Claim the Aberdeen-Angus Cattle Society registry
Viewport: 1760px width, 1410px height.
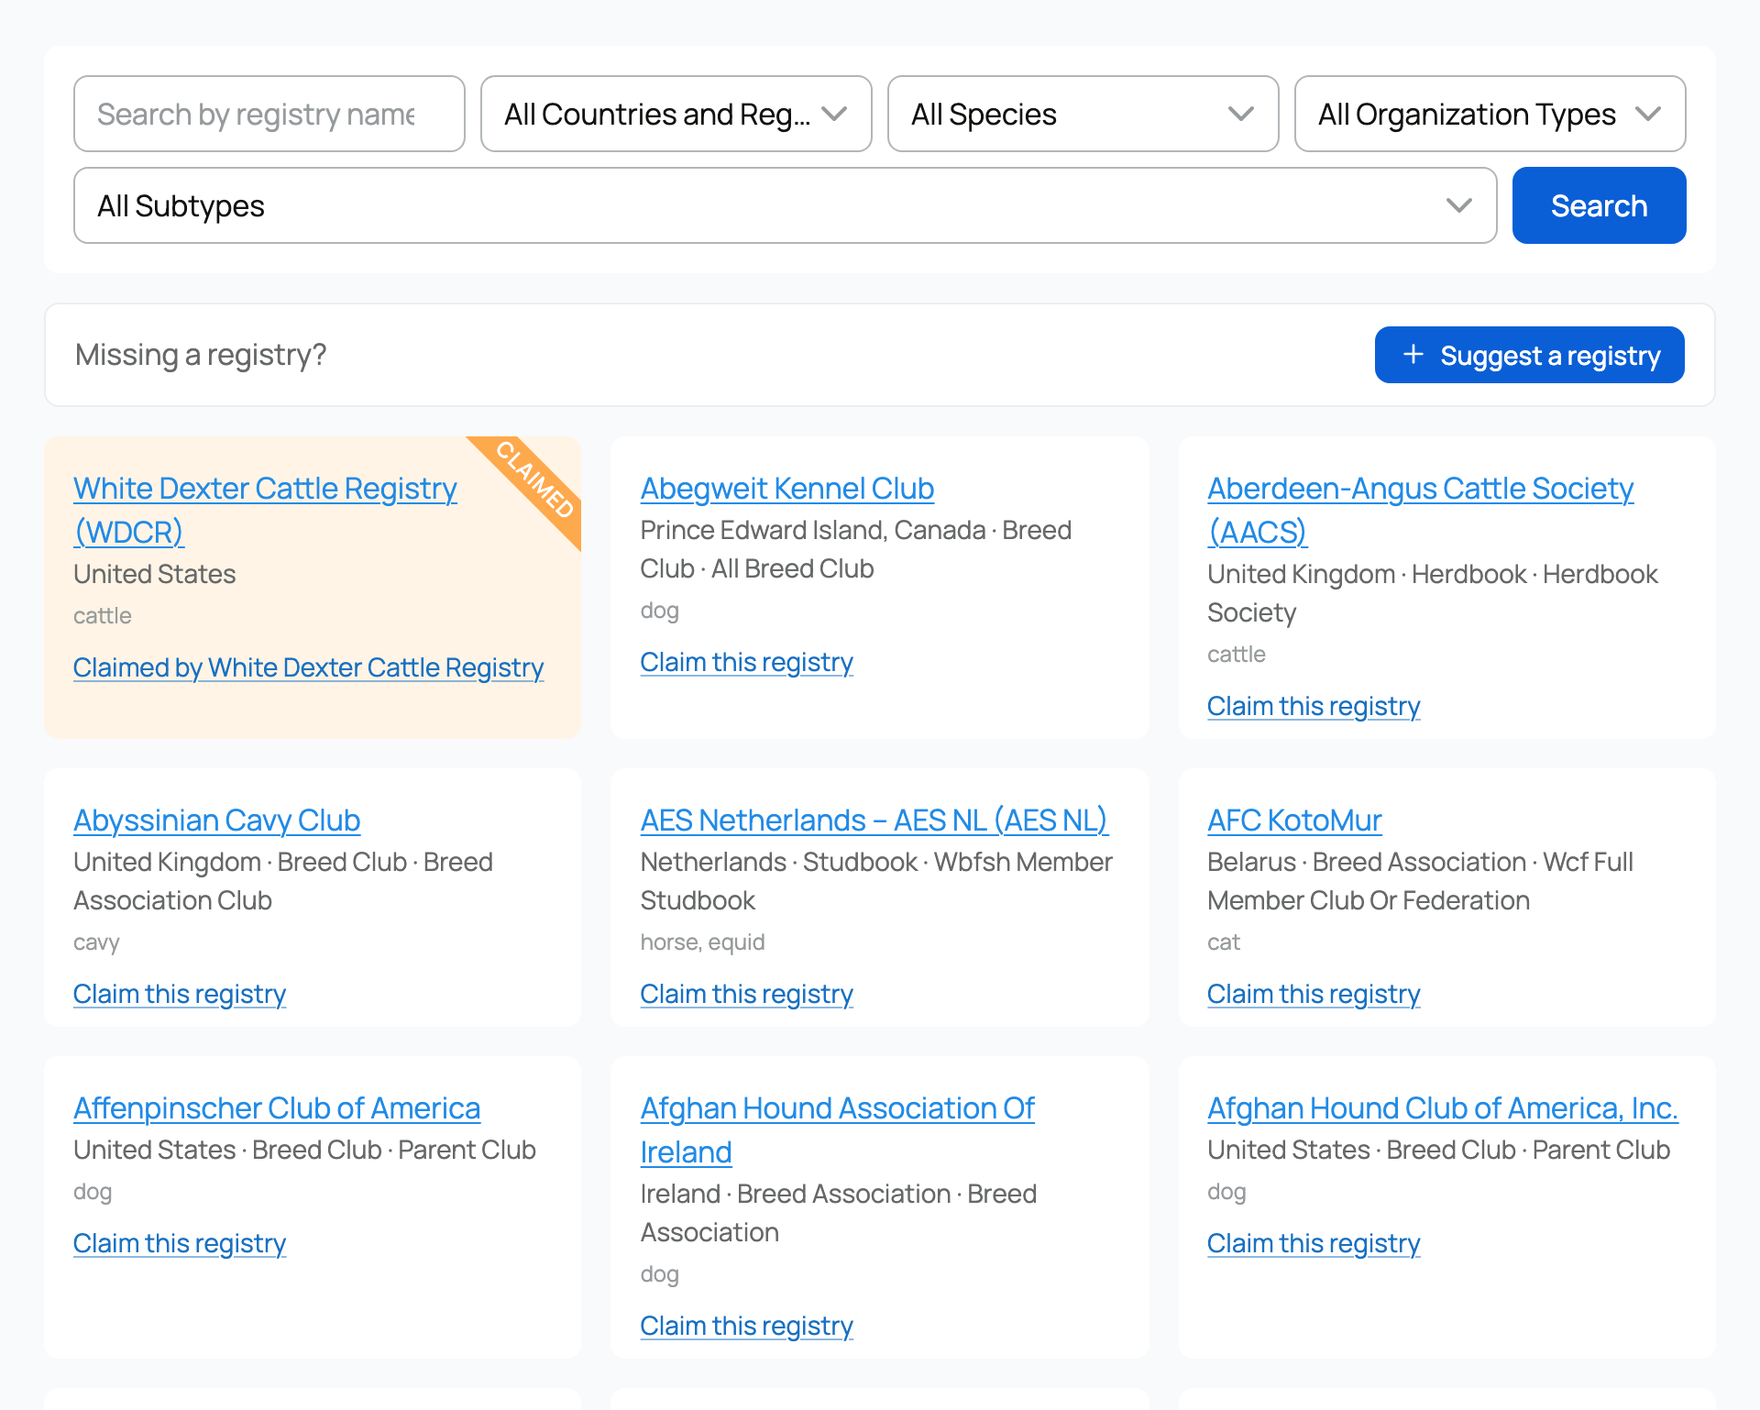point(1313,706)
